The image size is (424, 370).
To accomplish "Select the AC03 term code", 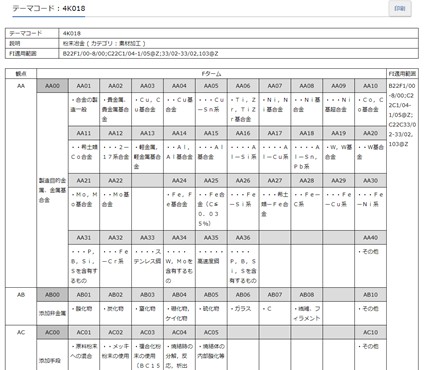I will [x=147, y=332].
